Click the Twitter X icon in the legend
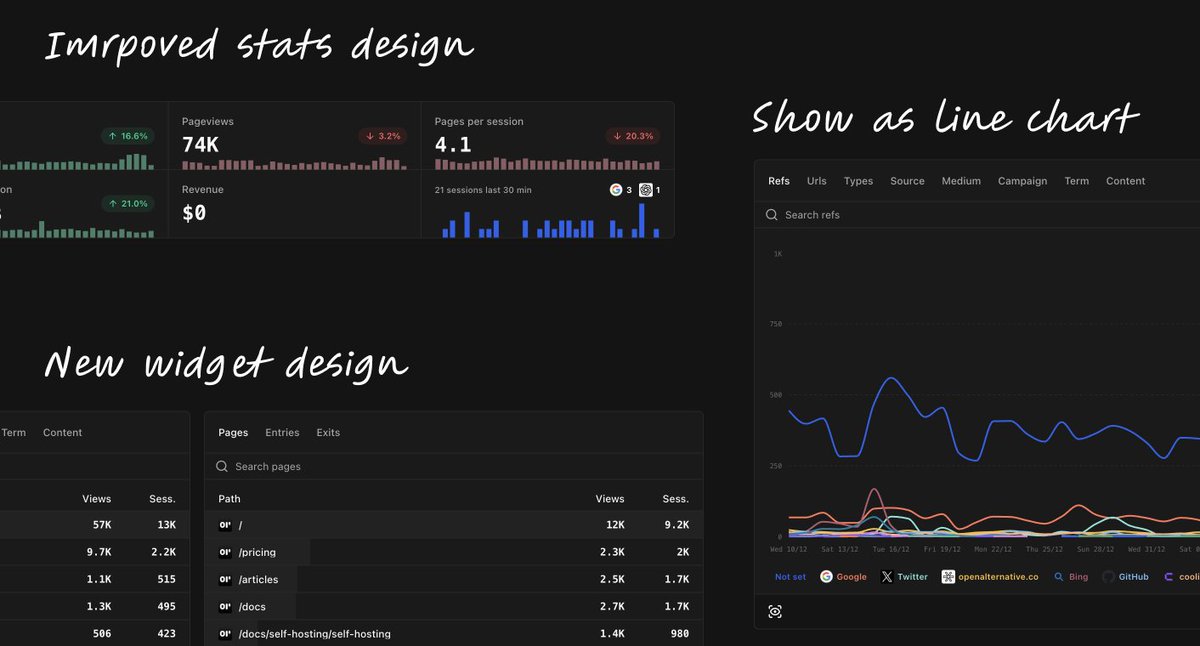 pyautogui.click(x=887, y=577)
